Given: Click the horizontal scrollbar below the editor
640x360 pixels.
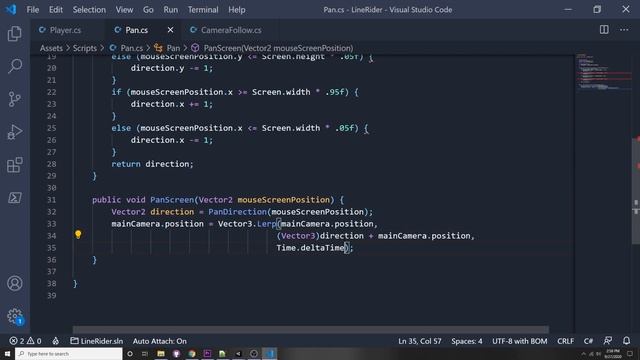Looking at the screenshot, I should (x=311, y=329).
